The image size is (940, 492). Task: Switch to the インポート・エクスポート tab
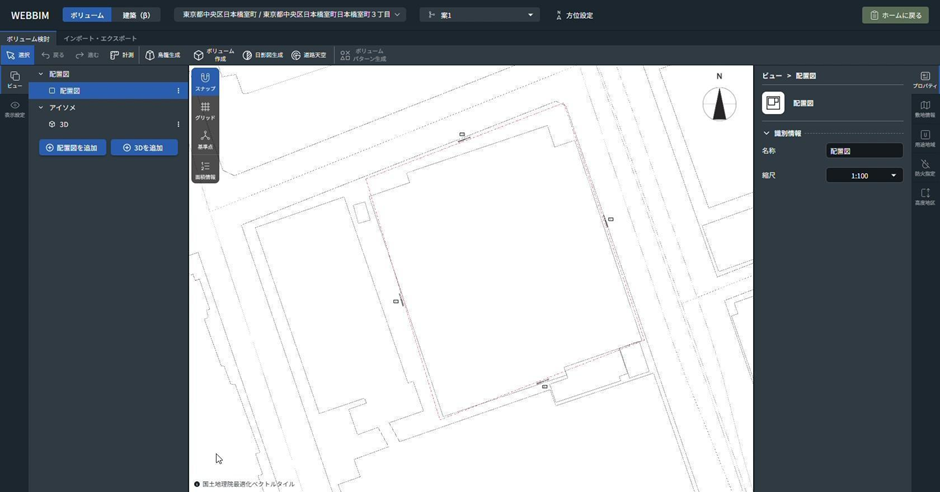pos(100,39)
